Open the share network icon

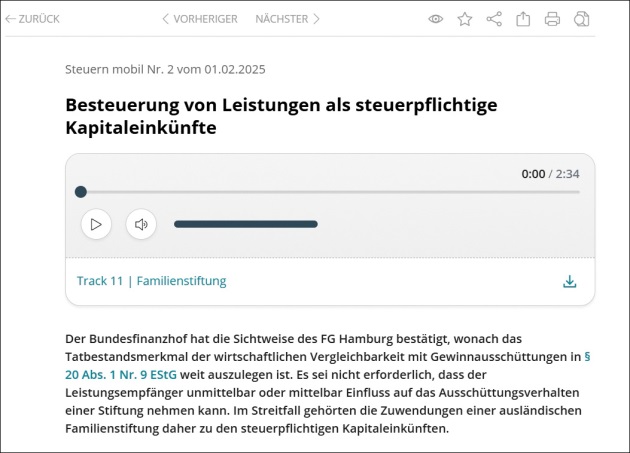click(493, 19)
